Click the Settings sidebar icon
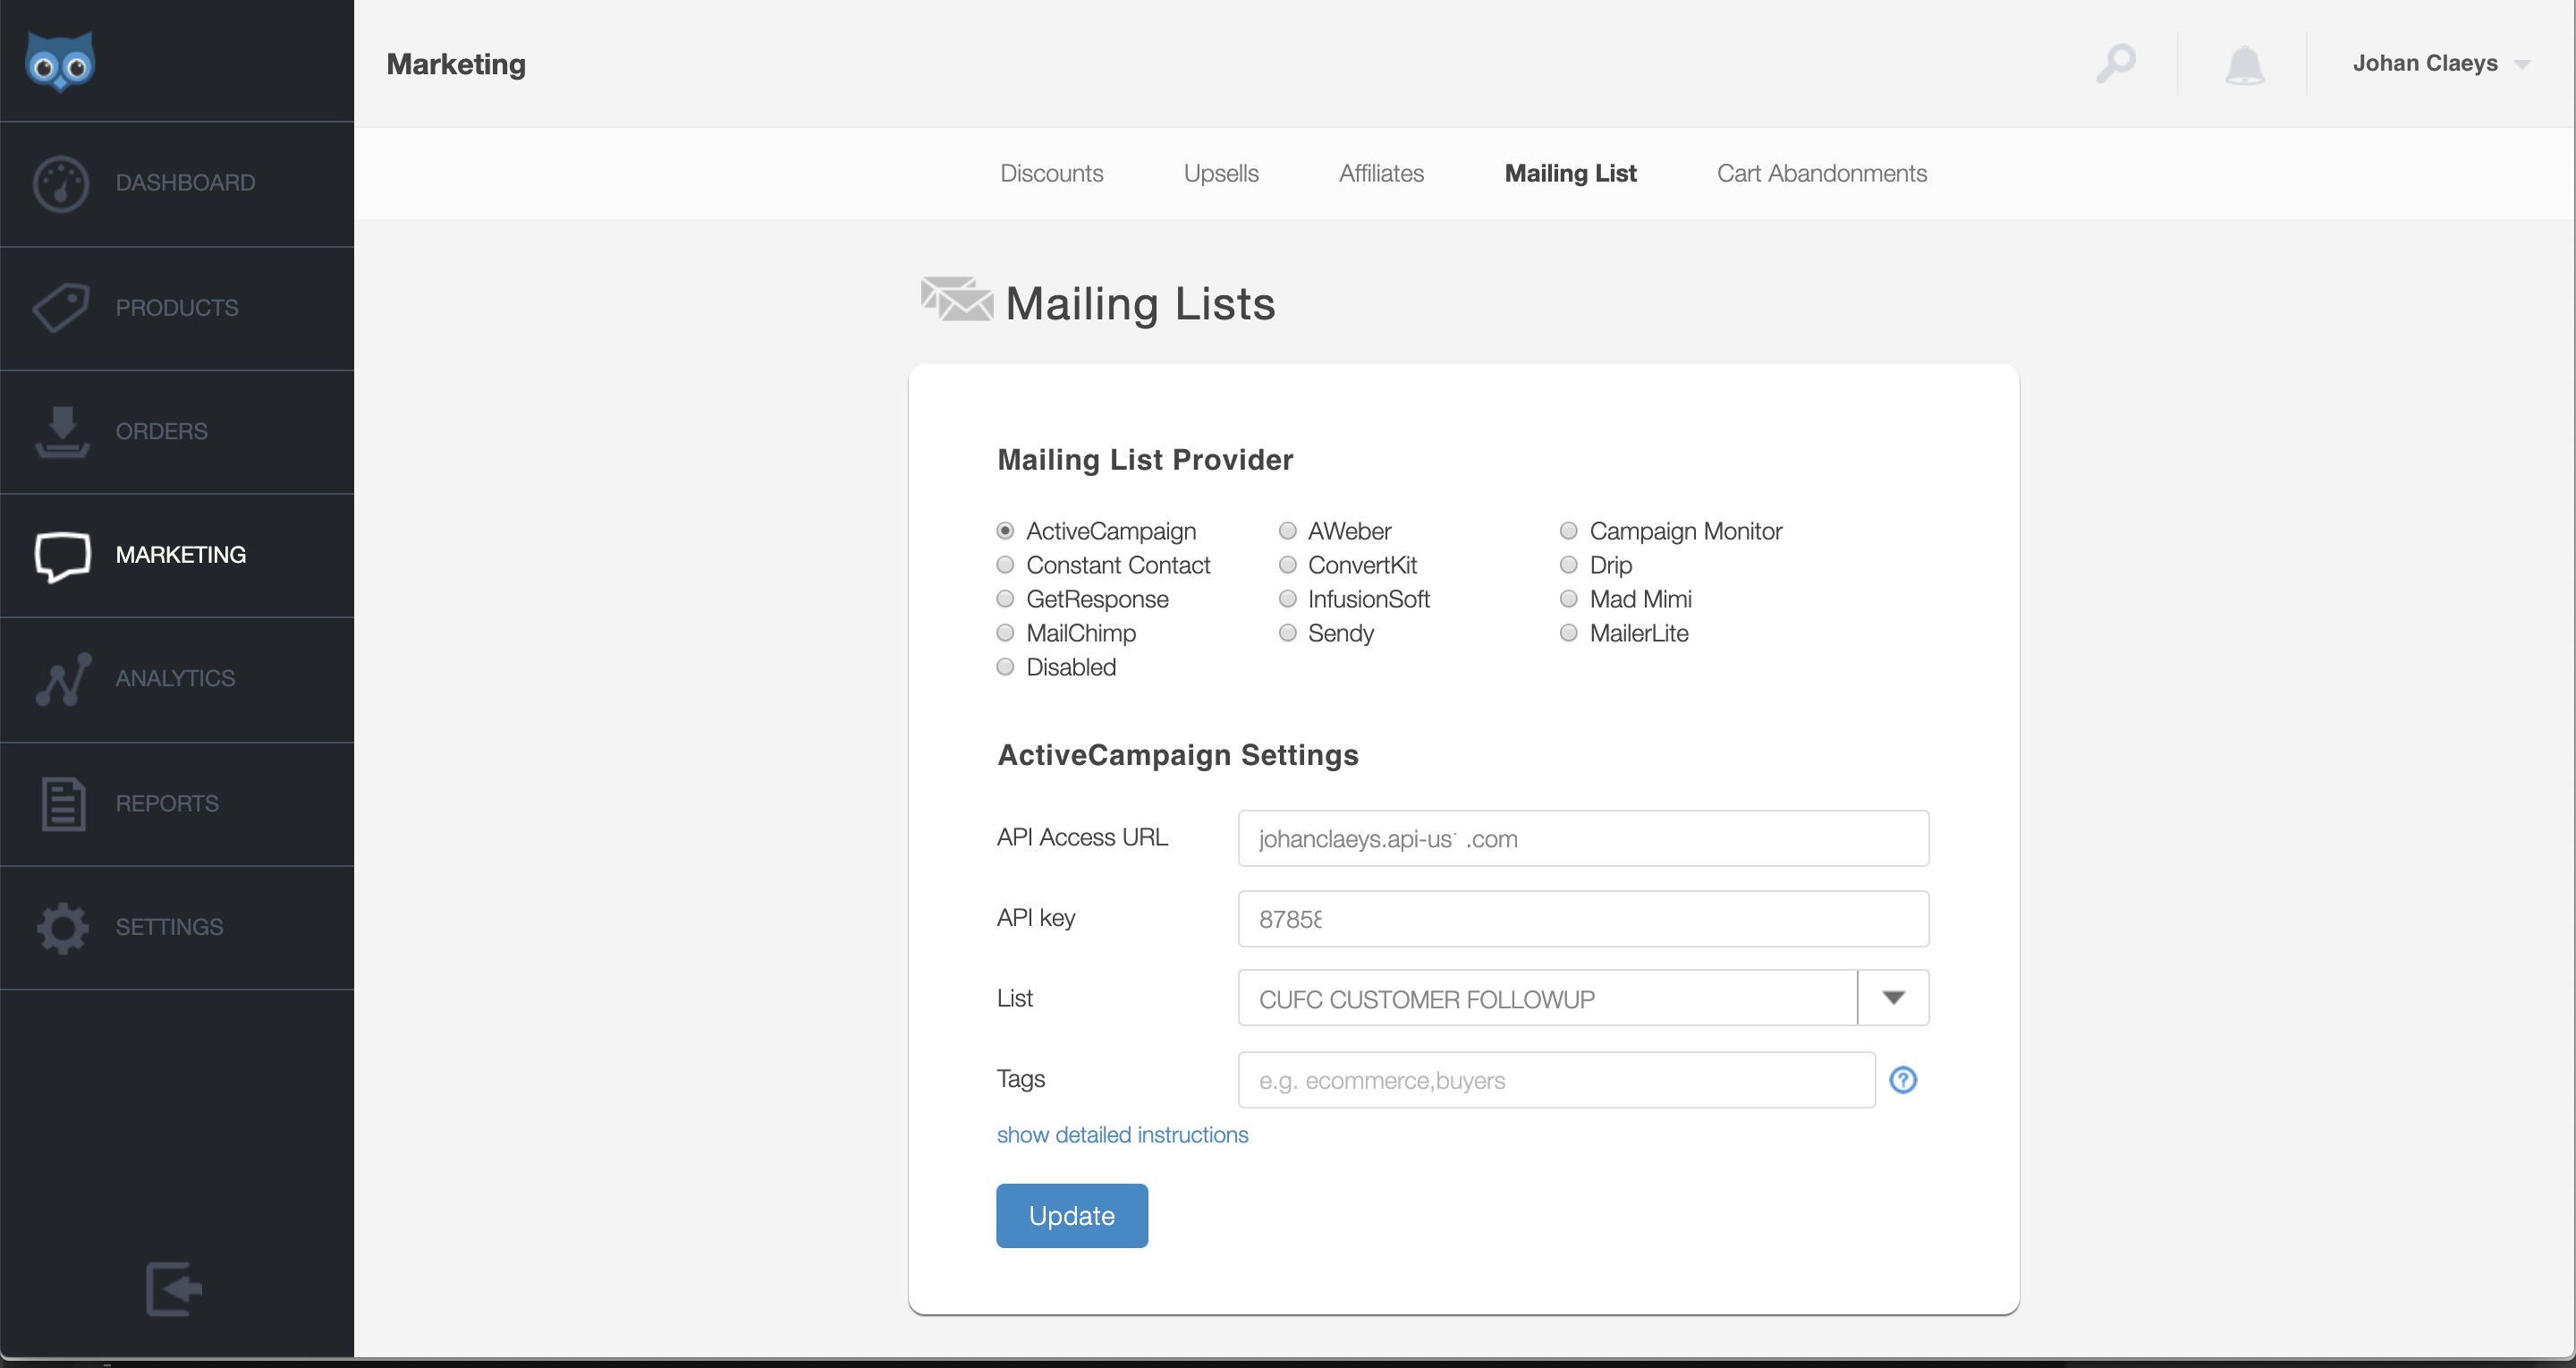This screenshot has height=1368, width=2576. click(x=62, y=927)
